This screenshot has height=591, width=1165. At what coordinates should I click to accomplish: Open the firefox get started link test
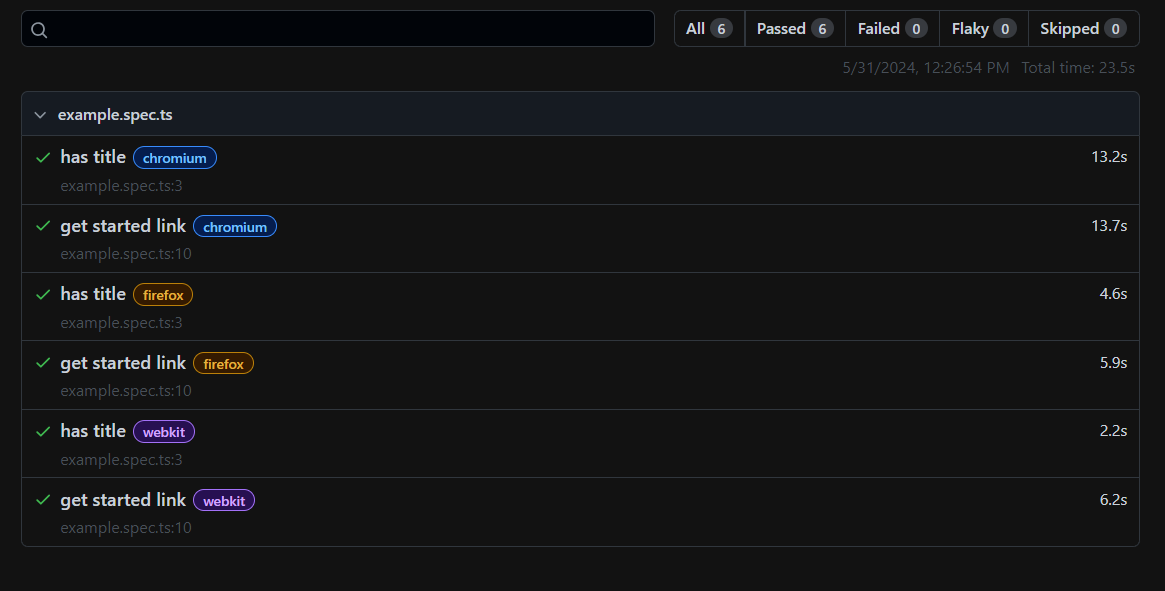click(123, 364)
